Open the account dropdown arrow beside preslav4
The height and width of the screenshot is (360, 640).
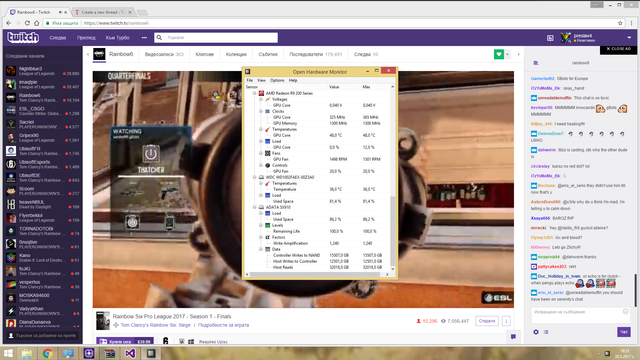point(629,38)
